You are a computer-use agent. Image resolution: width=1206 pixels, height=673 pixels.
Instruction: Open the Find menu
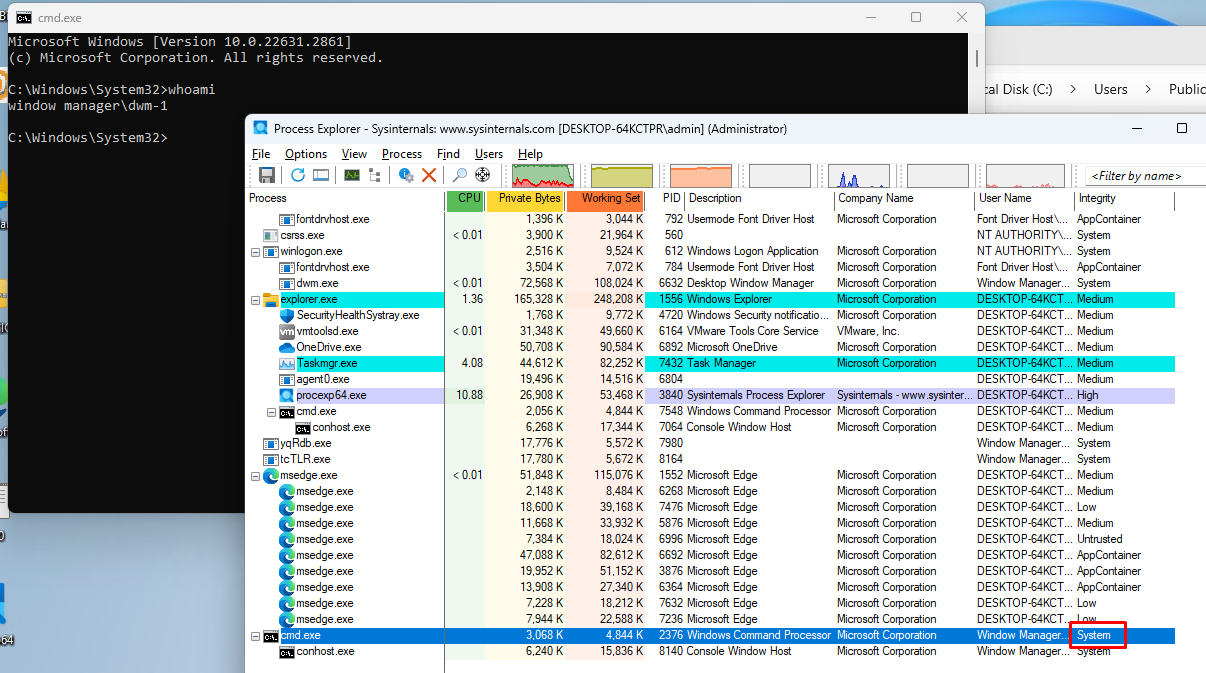pyautogui.click(x=448, y=154)
